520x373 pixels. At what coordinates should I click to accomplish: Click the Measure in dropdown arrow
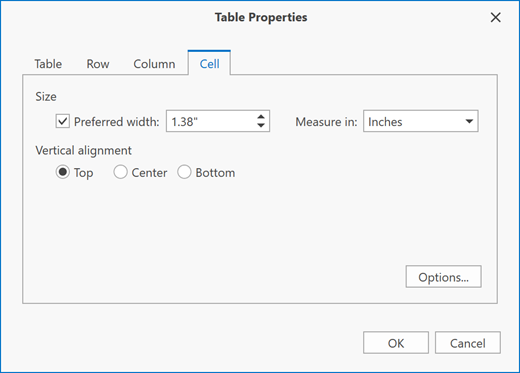(x=469, y=121)
